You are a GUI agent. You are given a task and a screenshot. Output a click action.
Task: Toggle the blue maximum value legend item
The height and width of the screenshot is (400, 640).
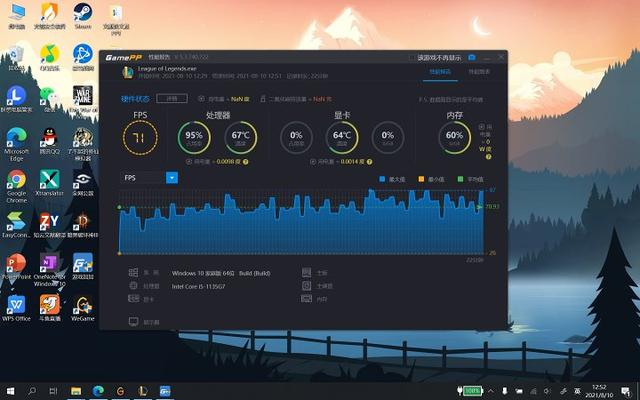[x=392, y=179]
